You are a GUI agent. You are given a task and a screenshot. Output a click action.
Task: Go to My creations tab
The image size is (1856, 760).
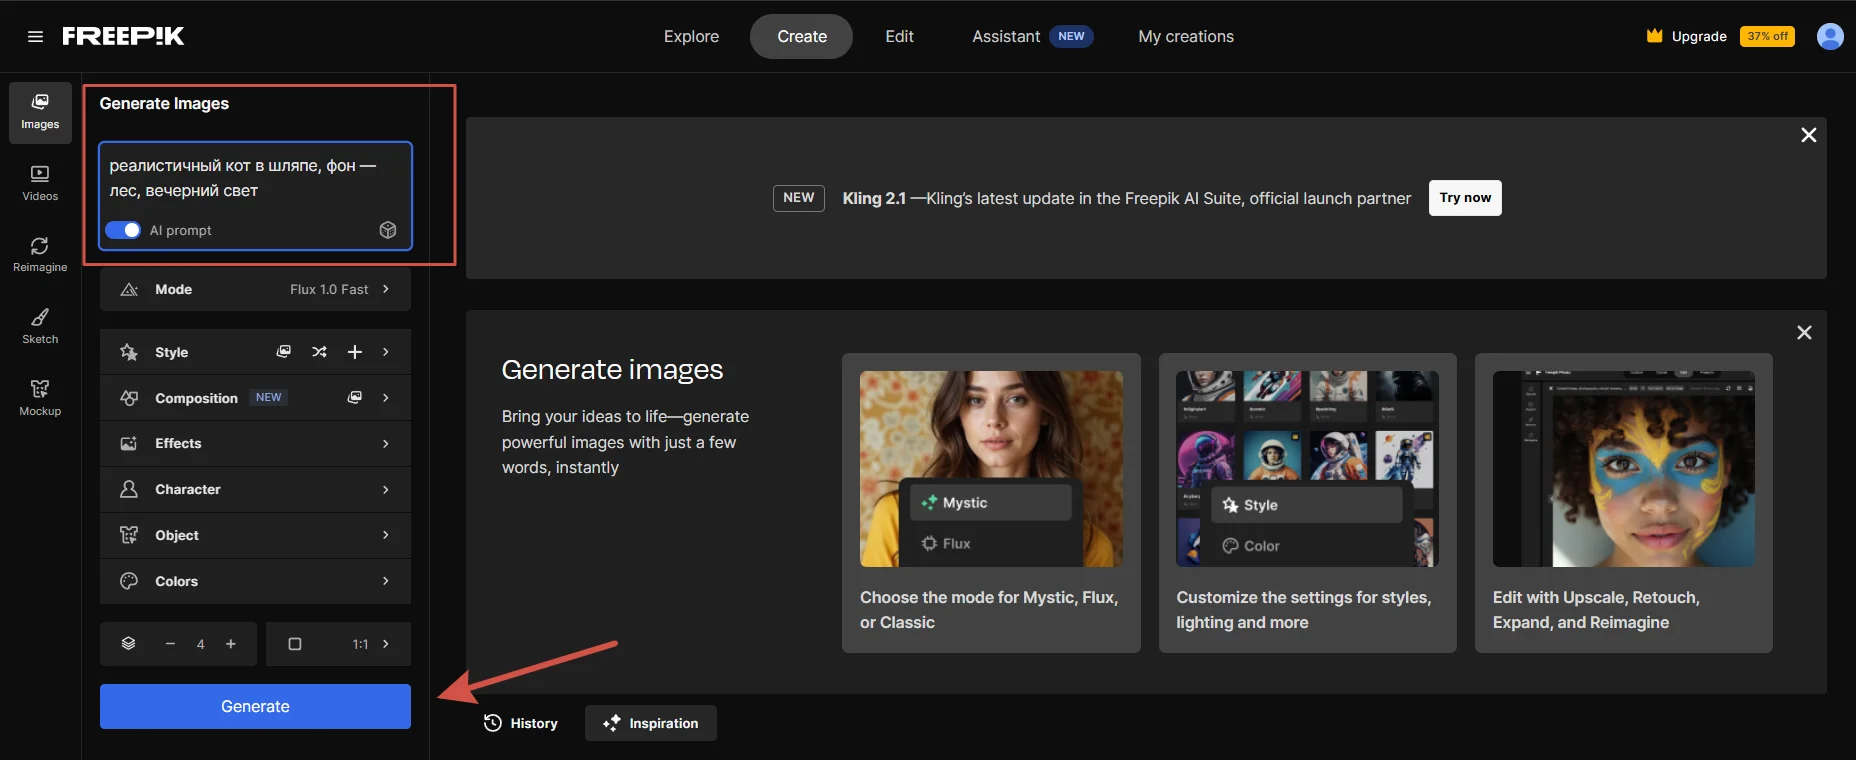tap(1185, 37)
